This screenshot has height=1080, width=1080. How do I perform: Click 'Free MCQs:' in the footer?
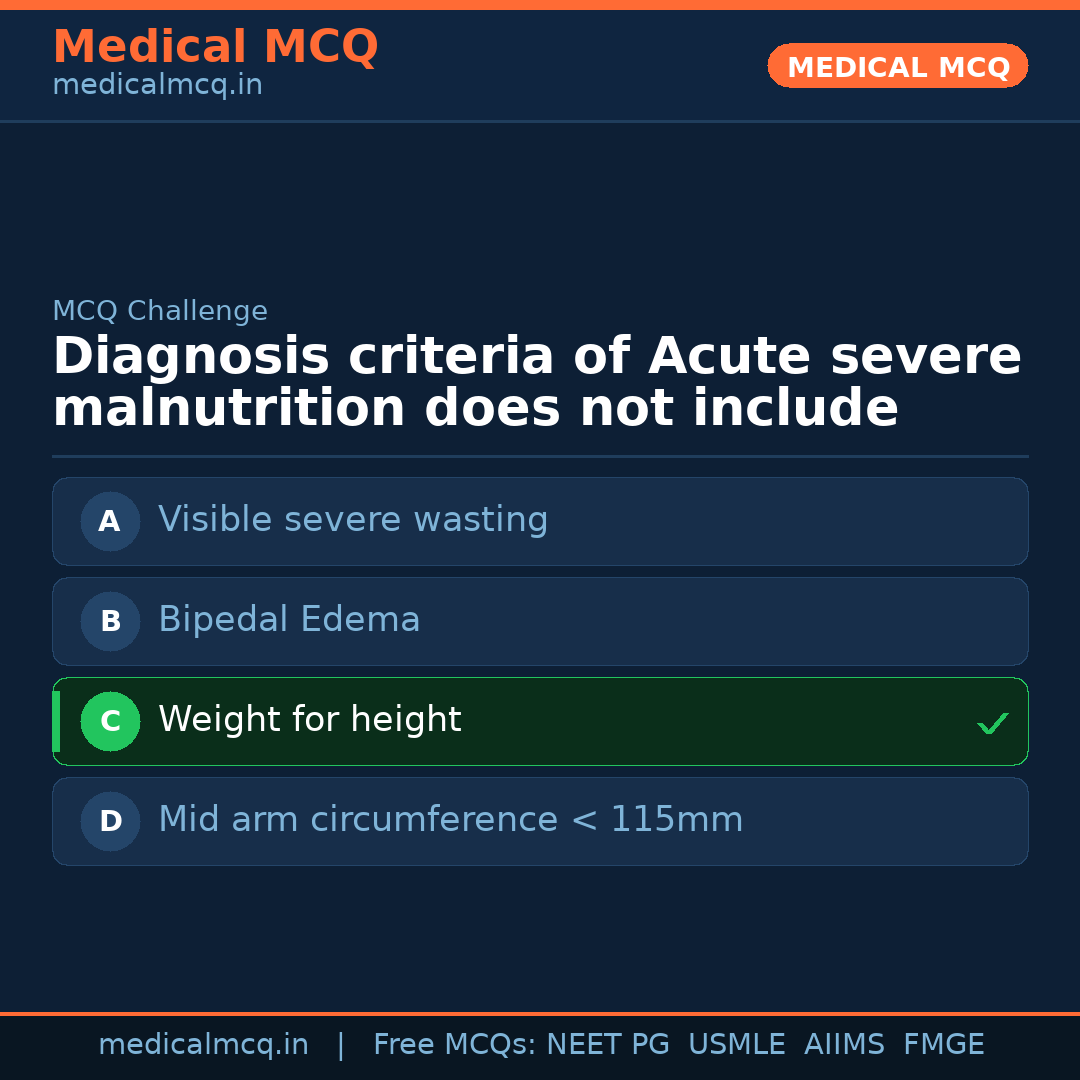click(455, 1045)
